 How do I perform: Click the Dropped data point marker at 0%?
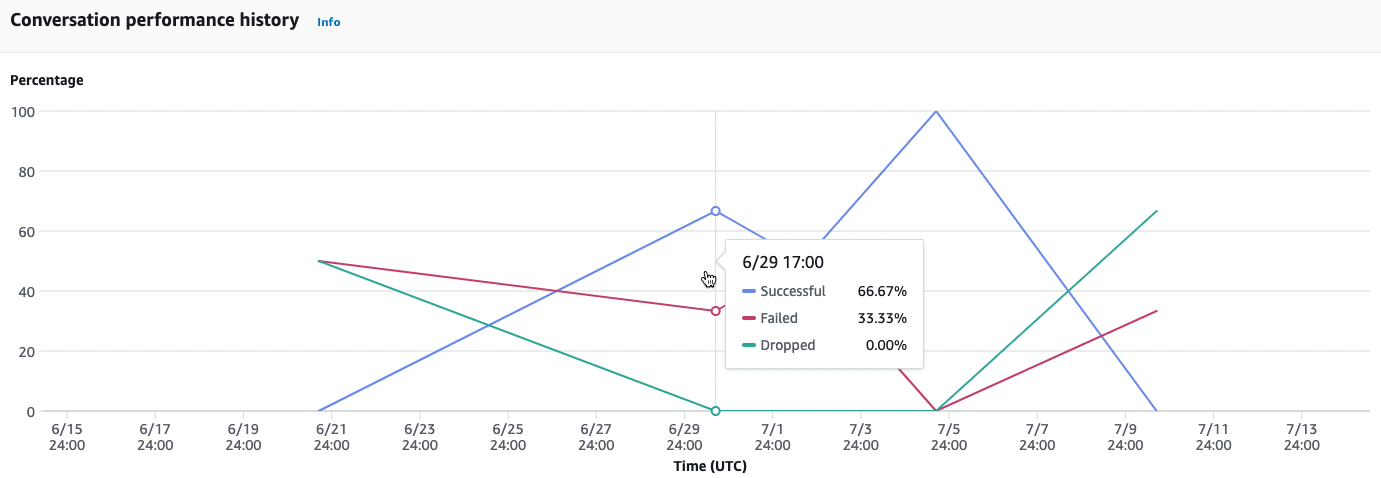715,411
